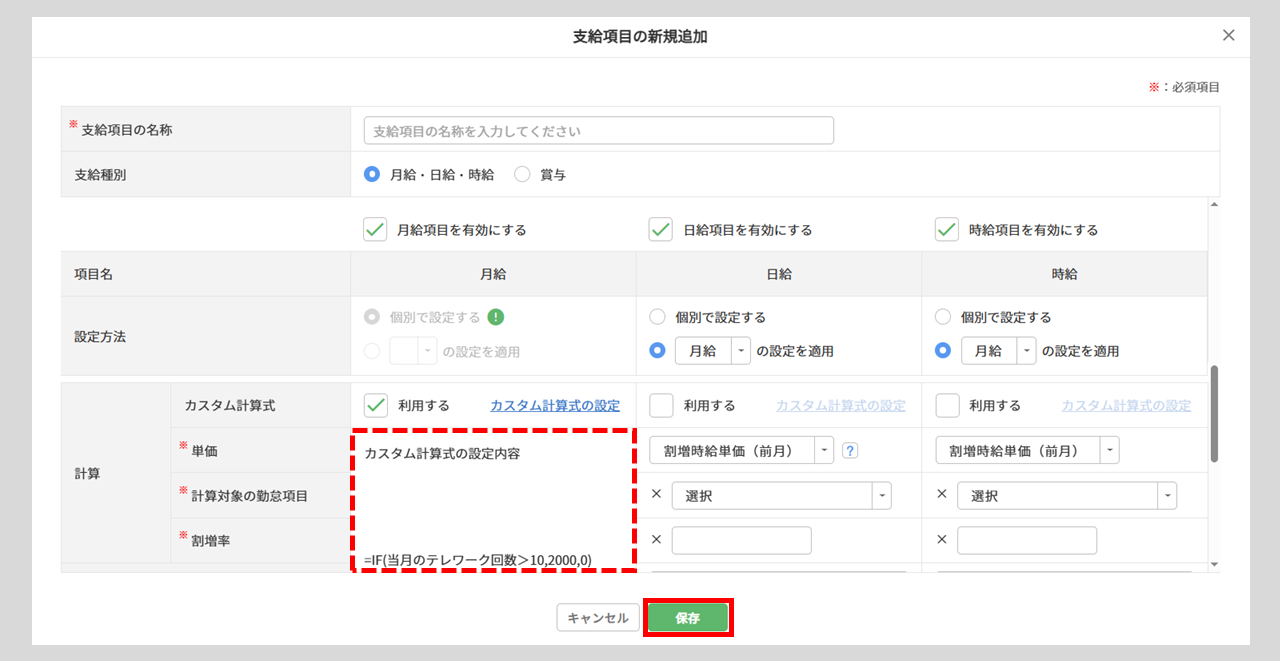Select 月給の設定を適用 radio in 日給 column
Screen dimensions: 1280x661
[657, 351]
